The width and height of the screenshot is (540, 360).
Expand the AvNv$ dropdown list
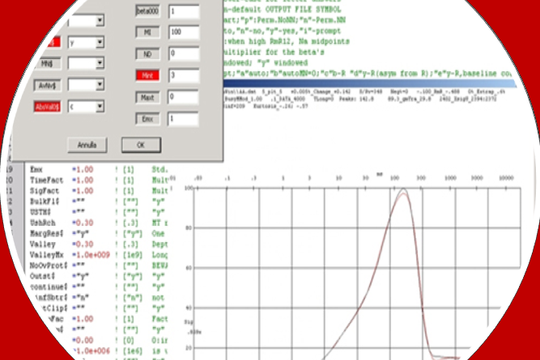pyautogui.click(x=100, y=85)
